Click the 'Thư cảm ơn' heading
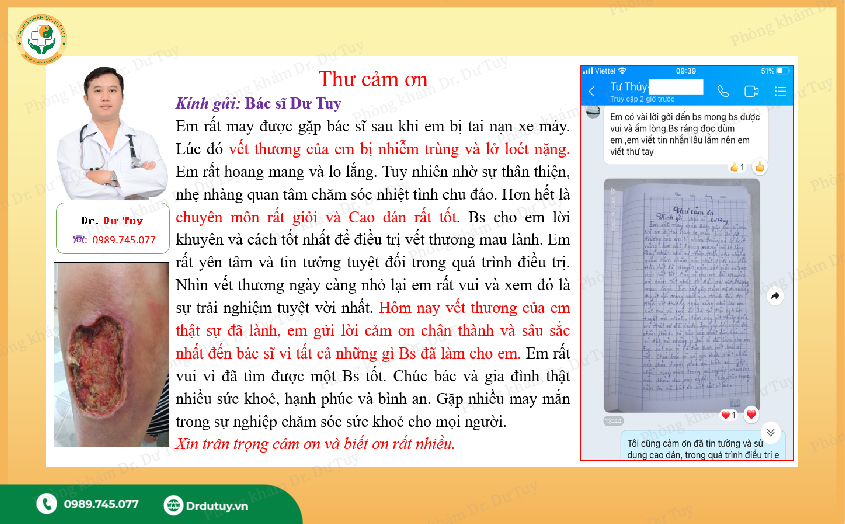Image resolution: width=845 pixels, height=524 pixels. tap(373, 79)
